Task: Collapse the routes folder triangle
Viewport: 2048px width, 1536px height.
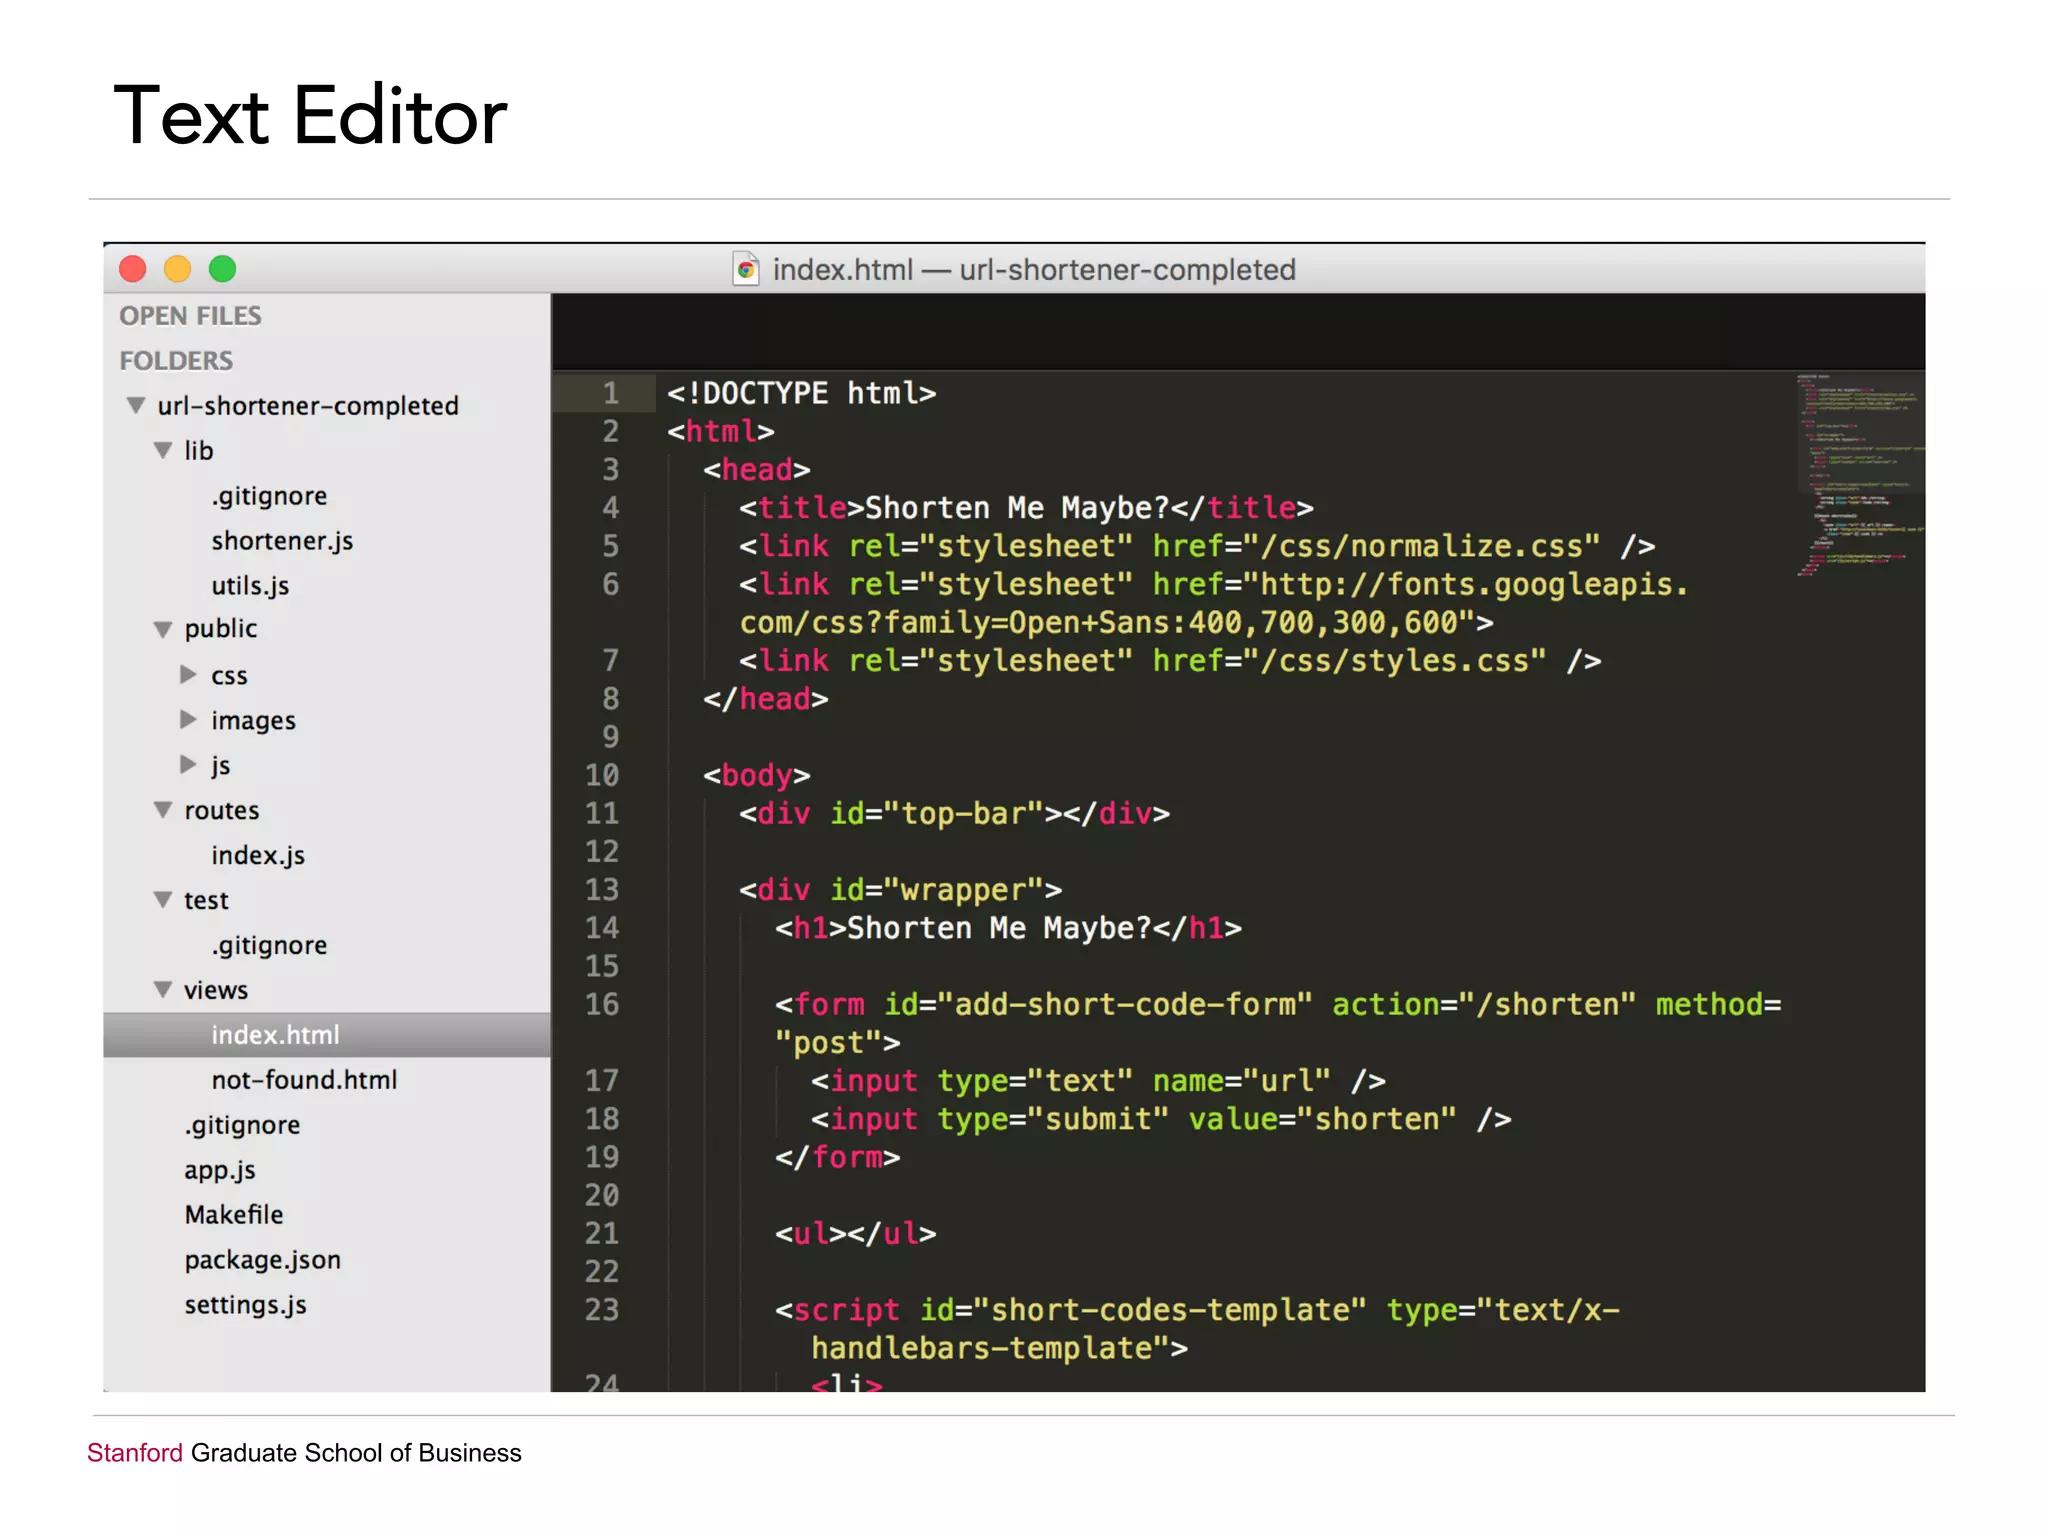Action: pyautogui.click(x=163, y=810)
